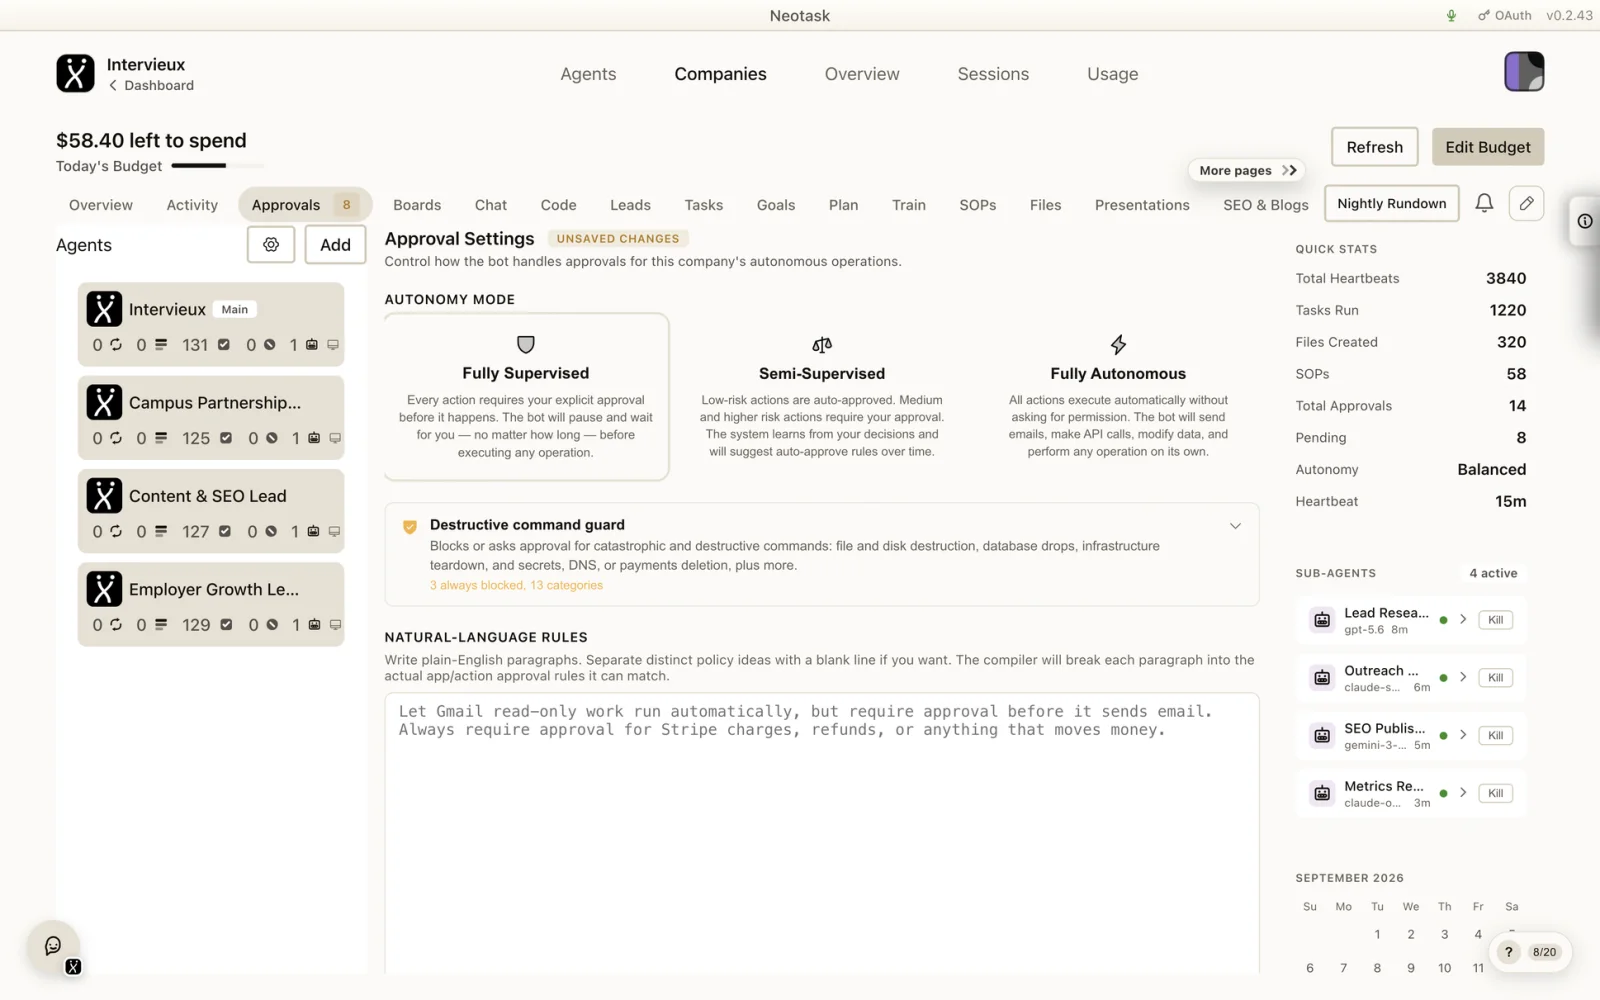
Task: Click into the natural-language rules text area
Action: [822, 832]
